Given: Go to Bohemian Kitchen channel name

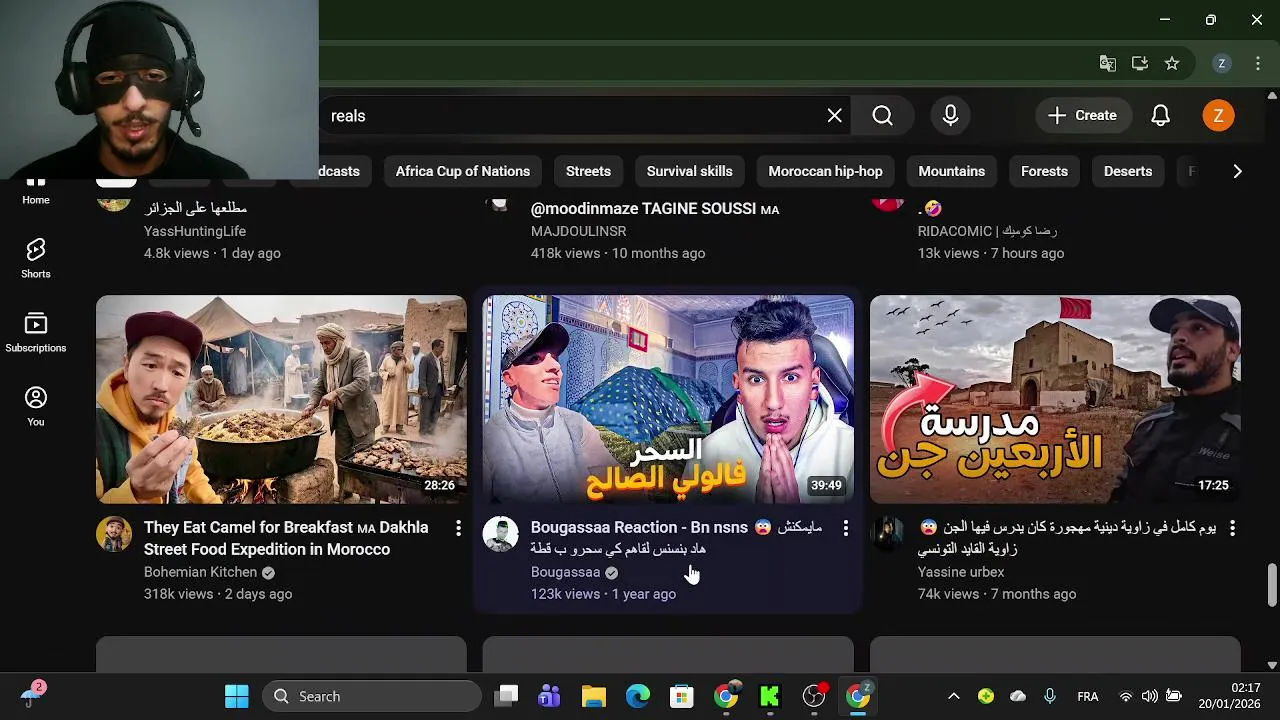Looking at the screenshot, I should pyautogui.click(x=200, y=572).
